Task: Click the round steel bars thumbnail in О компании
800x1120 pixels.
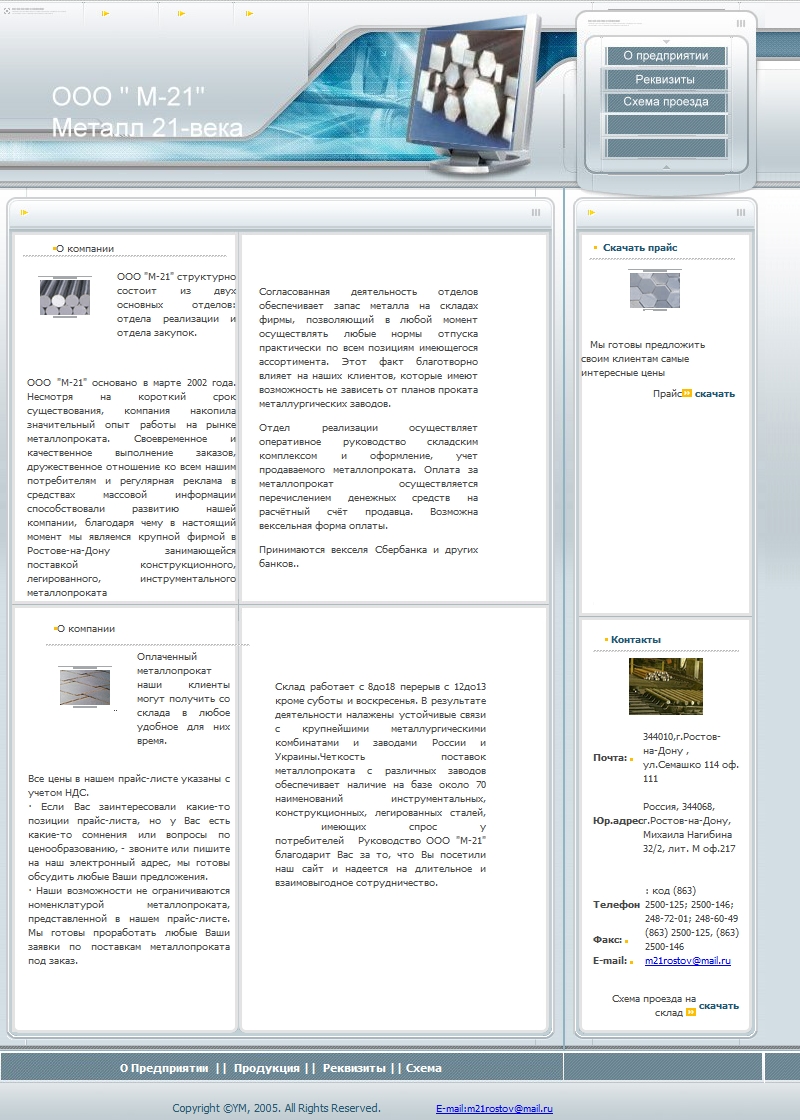Action: pos(65,296)
